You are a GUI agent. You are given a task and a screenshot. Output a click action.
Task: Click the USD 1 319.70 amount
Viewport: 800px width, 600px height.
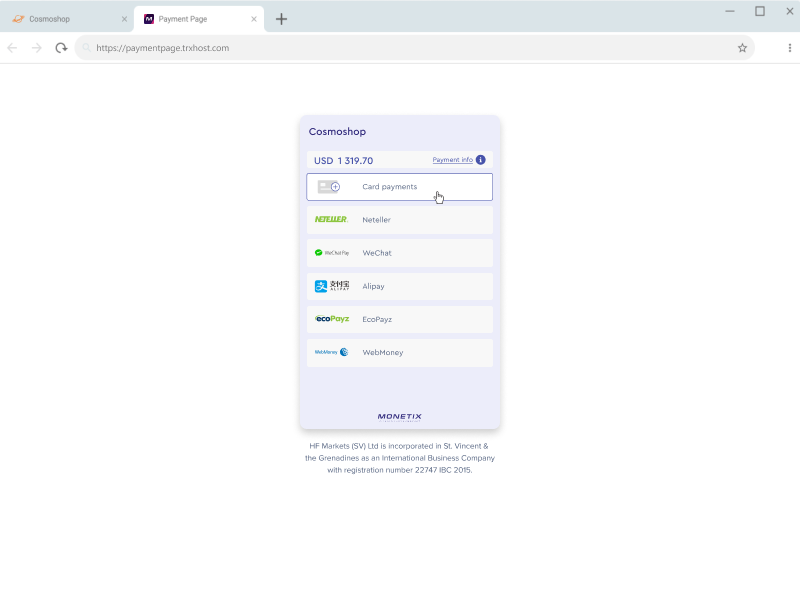343,161
